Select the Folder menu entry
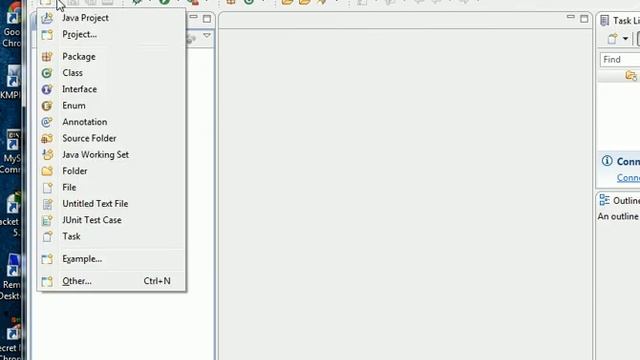Image resolution: width=640 pixels, height=360 pixels. point(111,171)
